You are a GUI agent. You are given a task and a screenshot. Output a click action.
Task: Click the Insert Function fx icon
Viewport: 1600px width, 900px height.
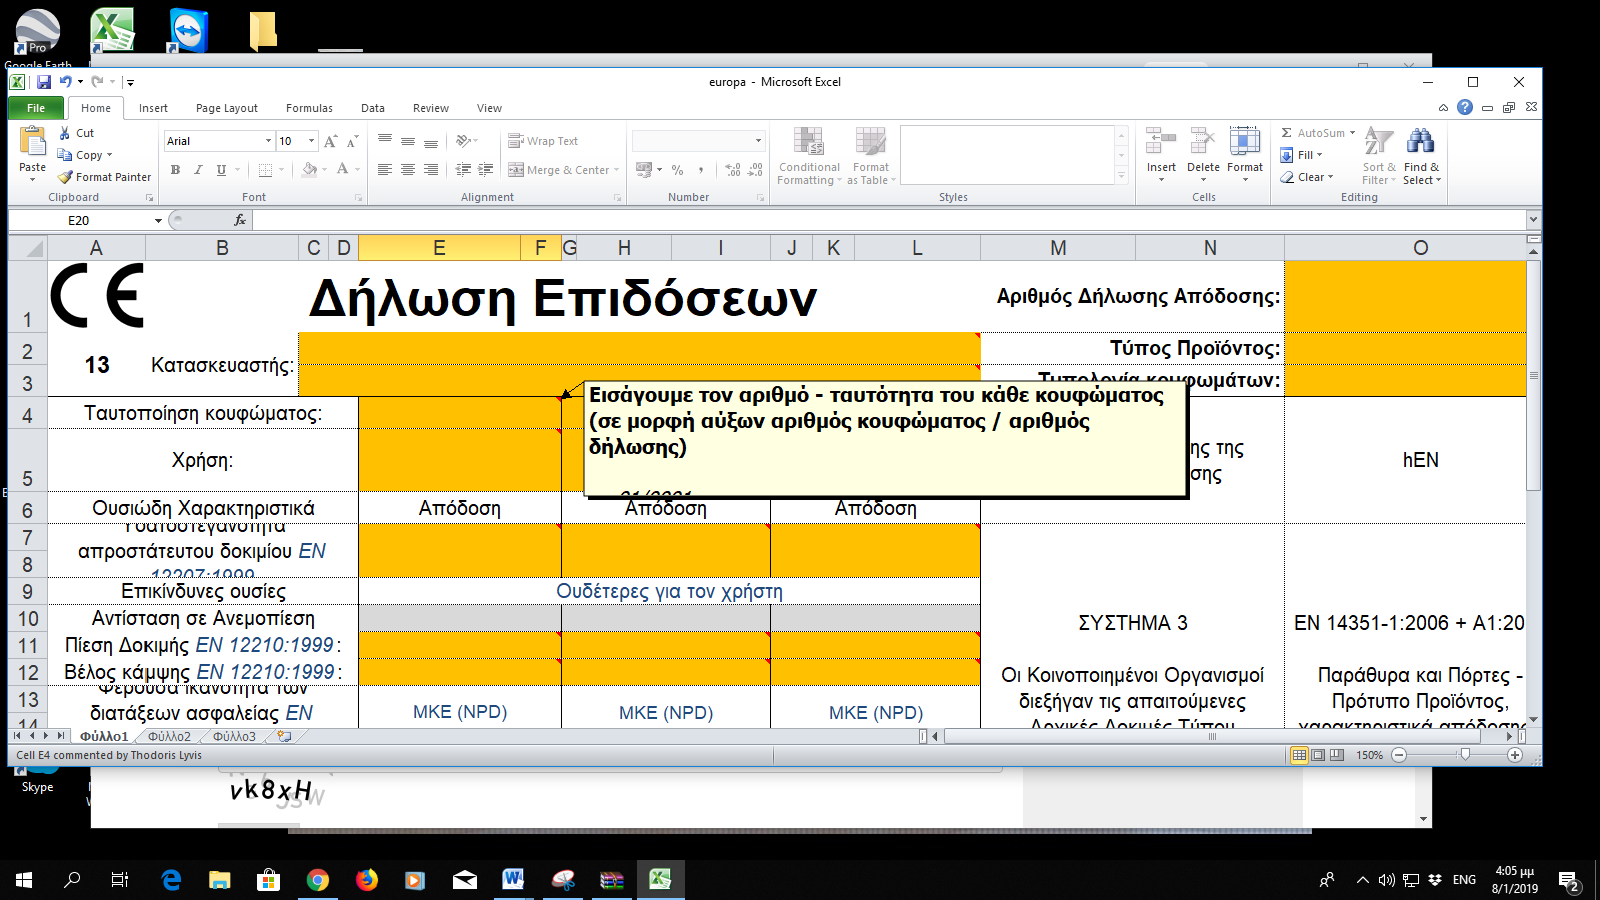(x=240, y=220)
